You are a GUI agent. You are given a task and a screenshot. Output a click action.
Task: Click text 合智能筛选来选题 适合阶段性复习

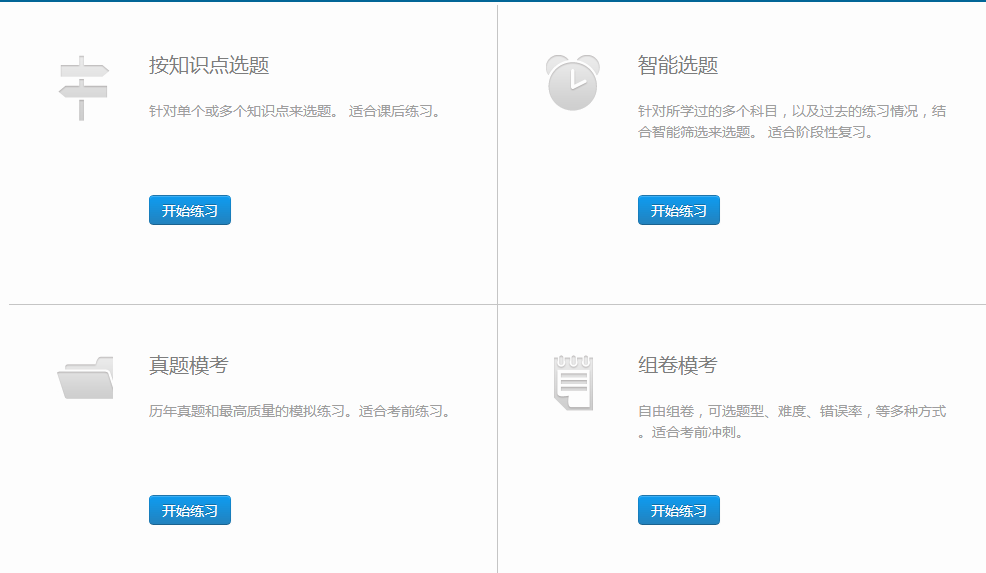click(x=755, y=132)
